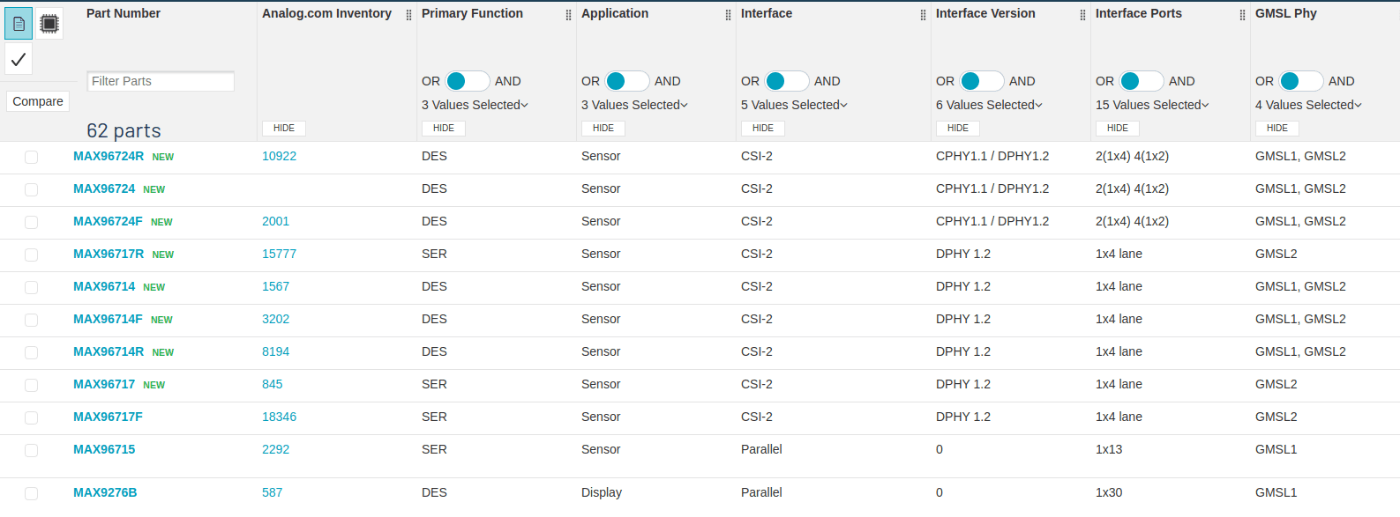Click the checkmark select-all icon

[x=19, y=59]
